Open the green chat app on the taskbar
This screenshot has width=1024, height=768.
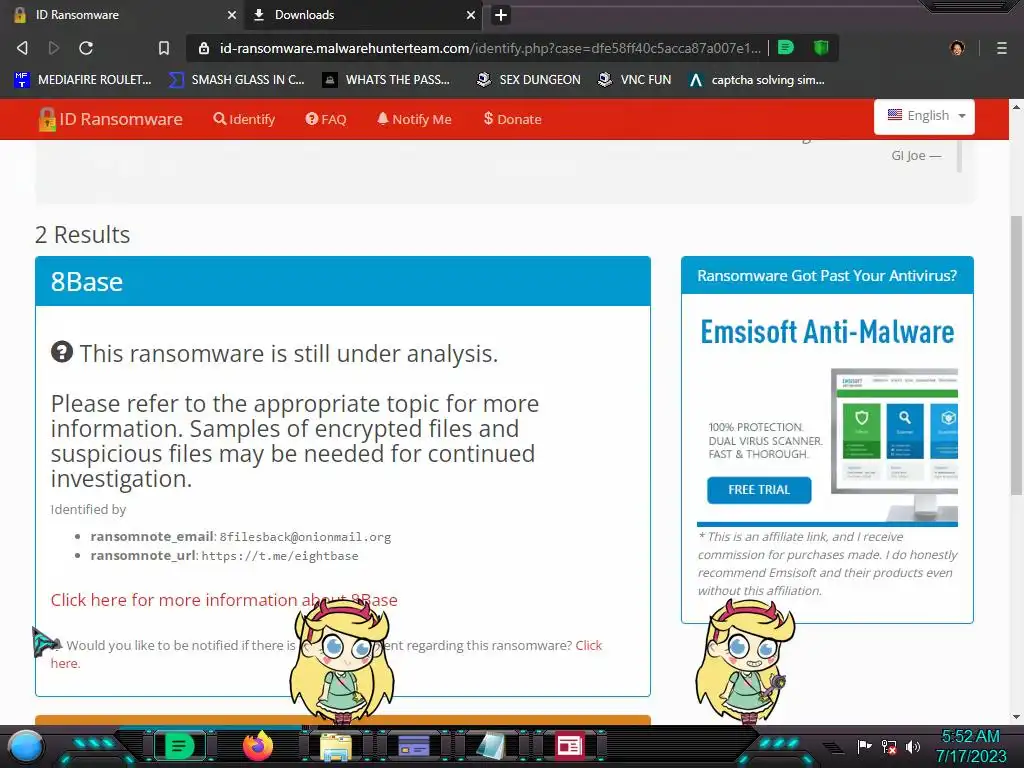click(x=179, y=746)
